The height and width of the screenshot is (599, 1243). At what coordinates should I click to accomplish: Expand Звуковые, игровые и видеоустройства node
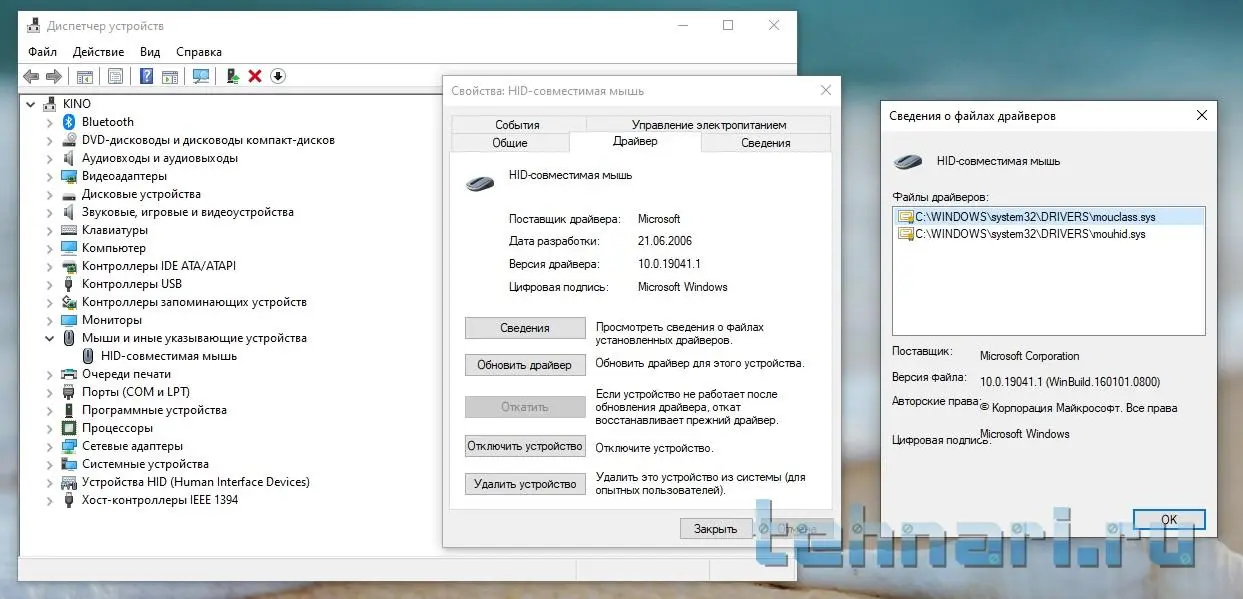tap(50, 212)
